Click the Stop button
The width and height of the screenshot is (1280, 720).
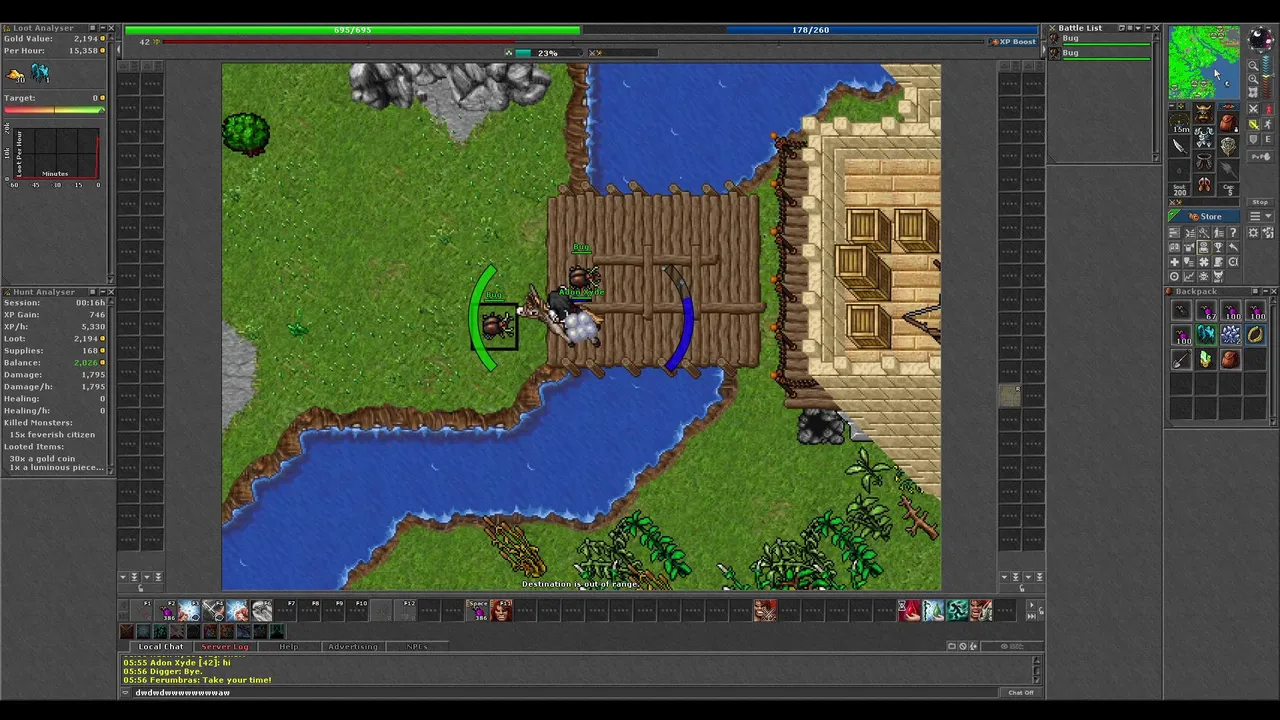pos(1260,202)
